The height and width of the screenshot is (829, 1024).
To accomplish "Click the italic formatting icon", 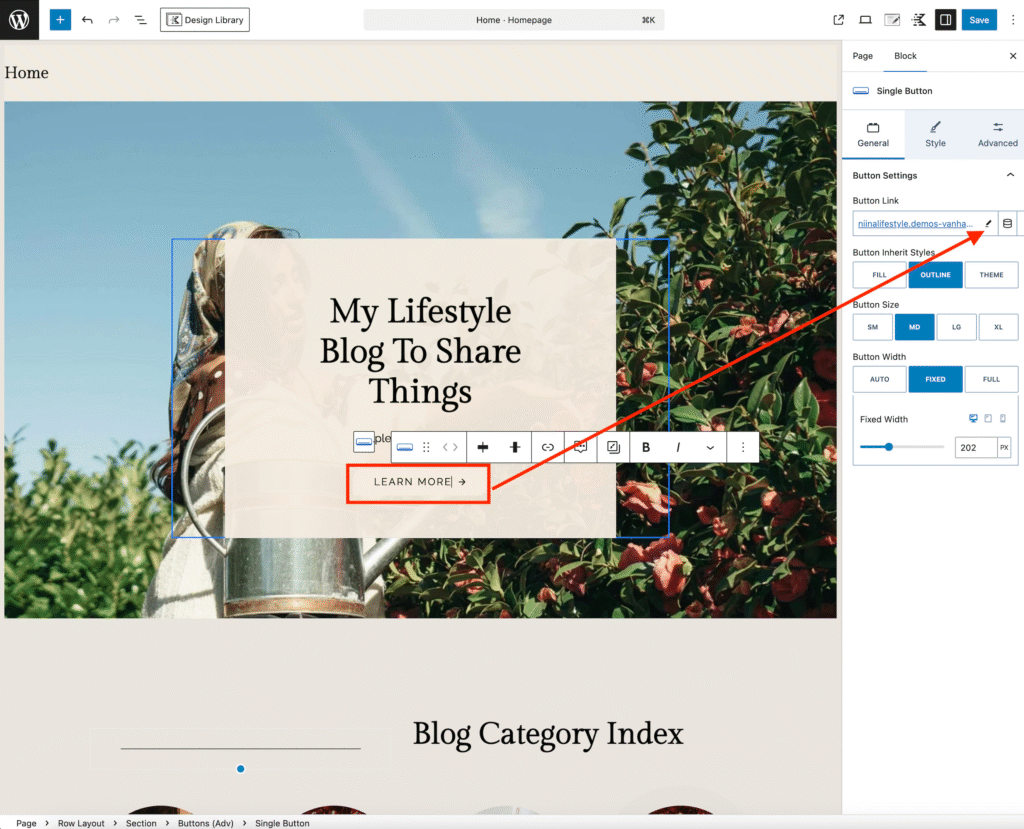I will tap(678, 447).
